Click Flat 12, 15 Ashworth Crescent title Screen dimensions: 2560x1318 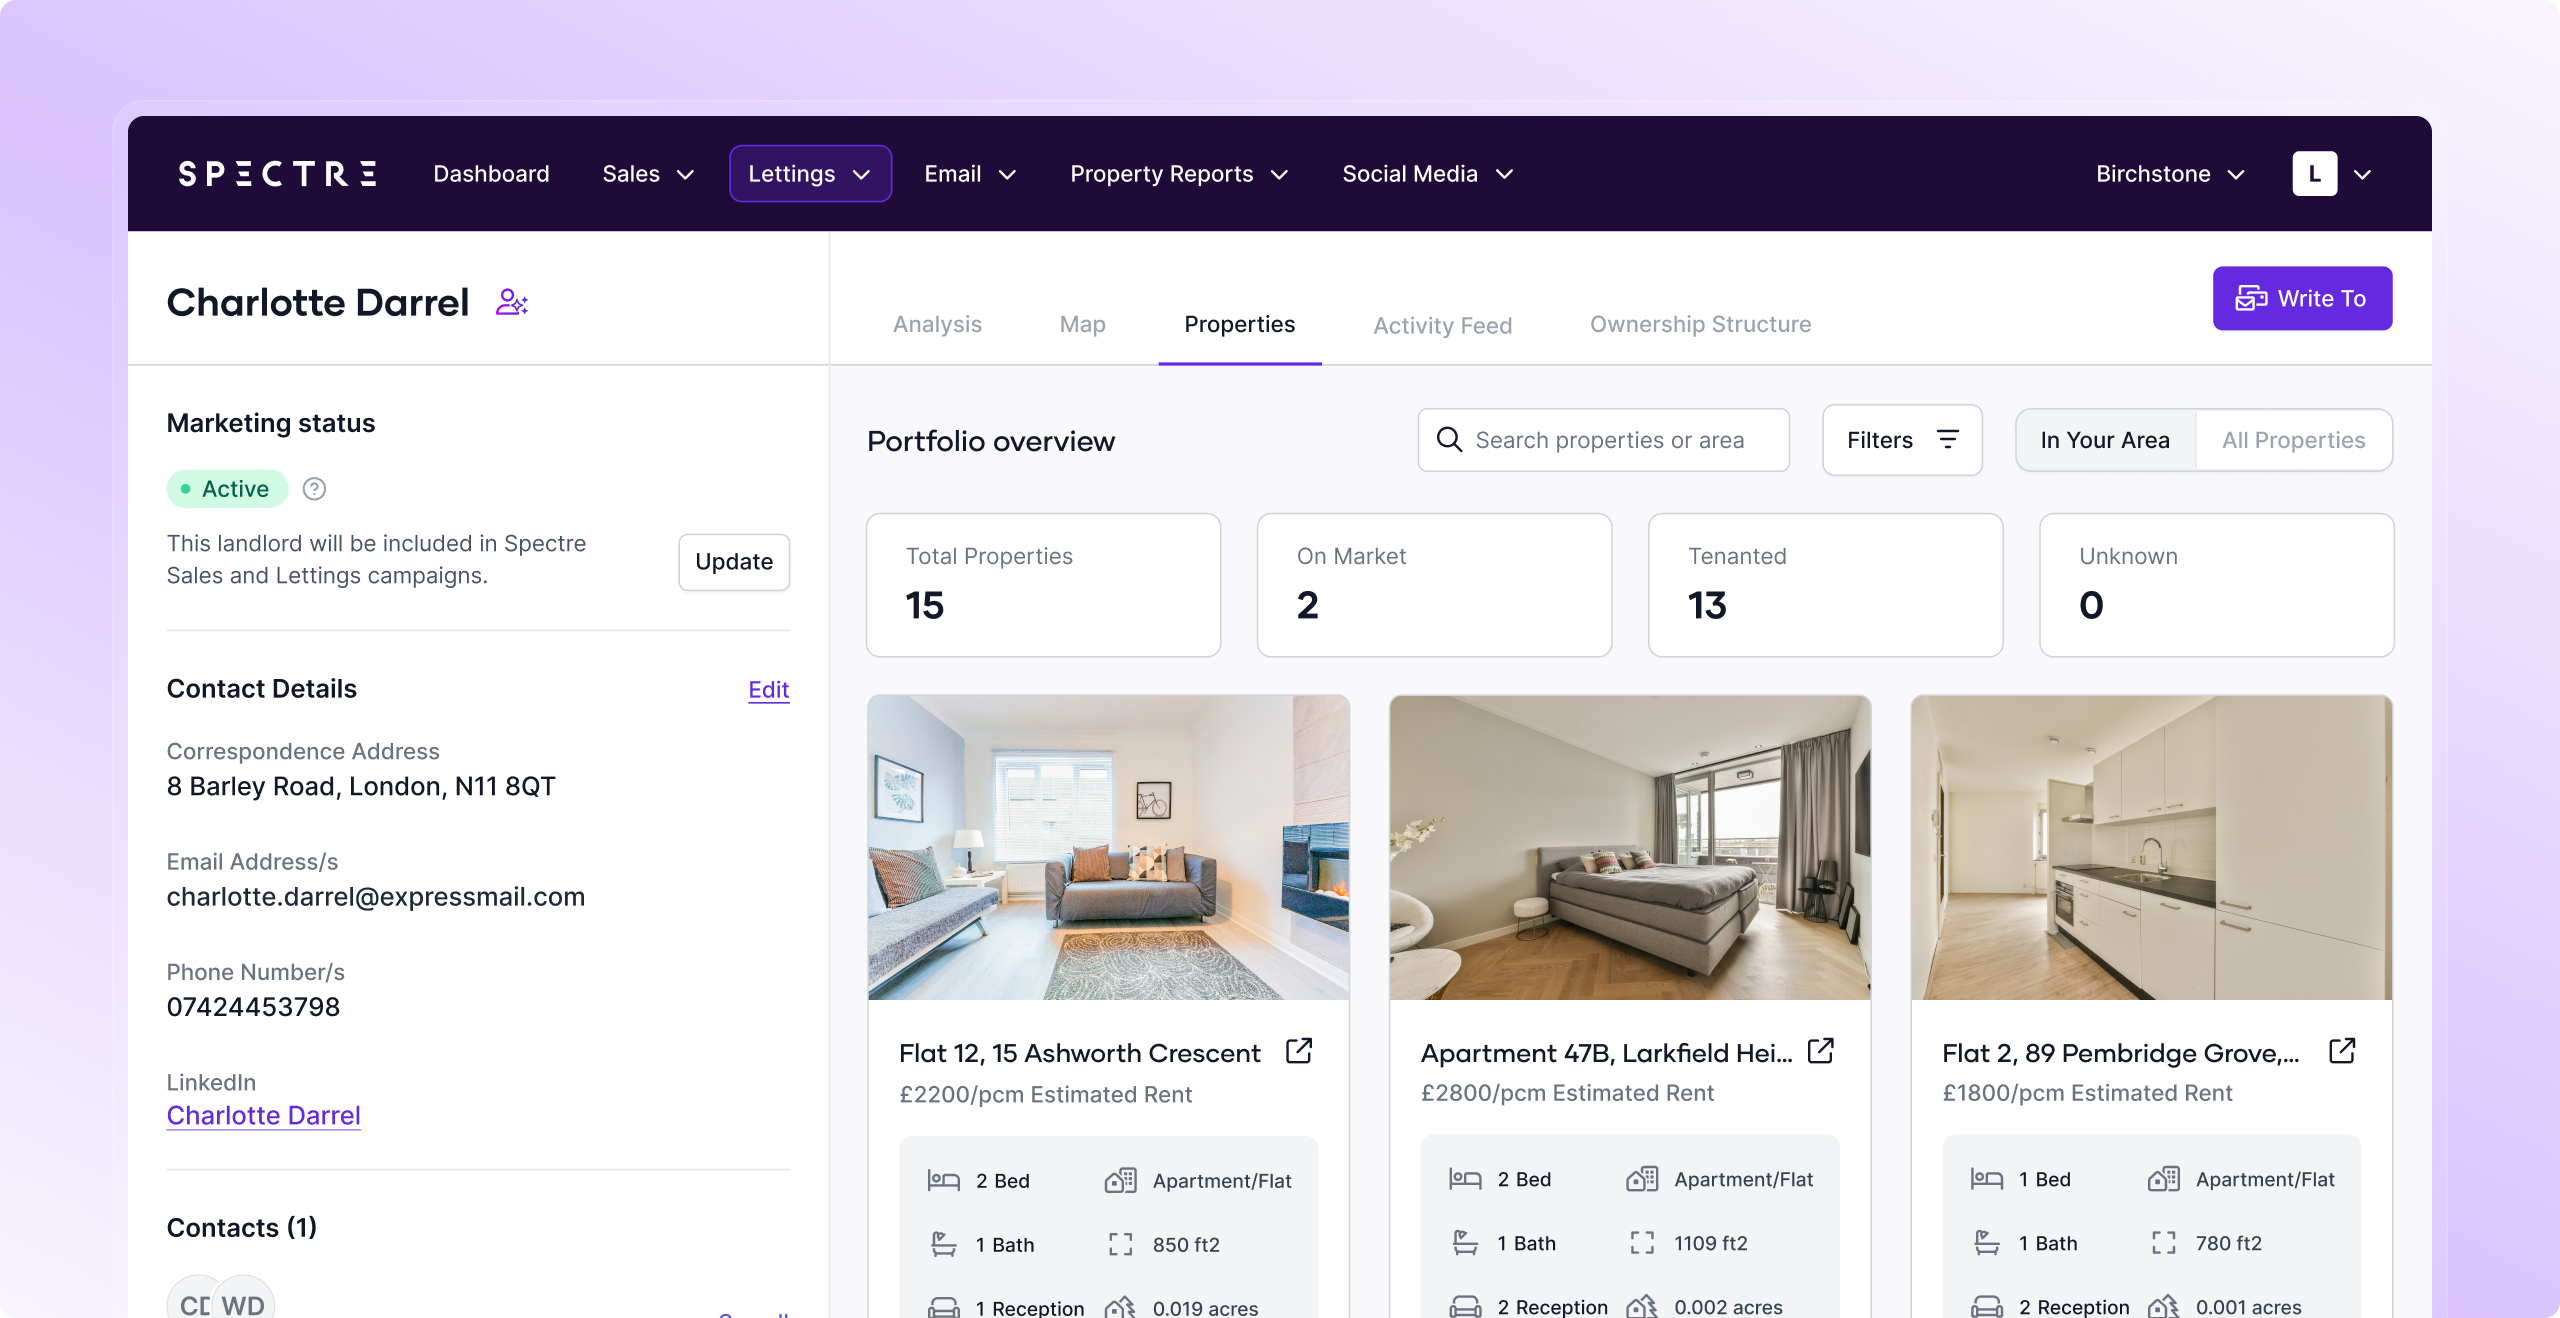(x=1080, y=1053)
